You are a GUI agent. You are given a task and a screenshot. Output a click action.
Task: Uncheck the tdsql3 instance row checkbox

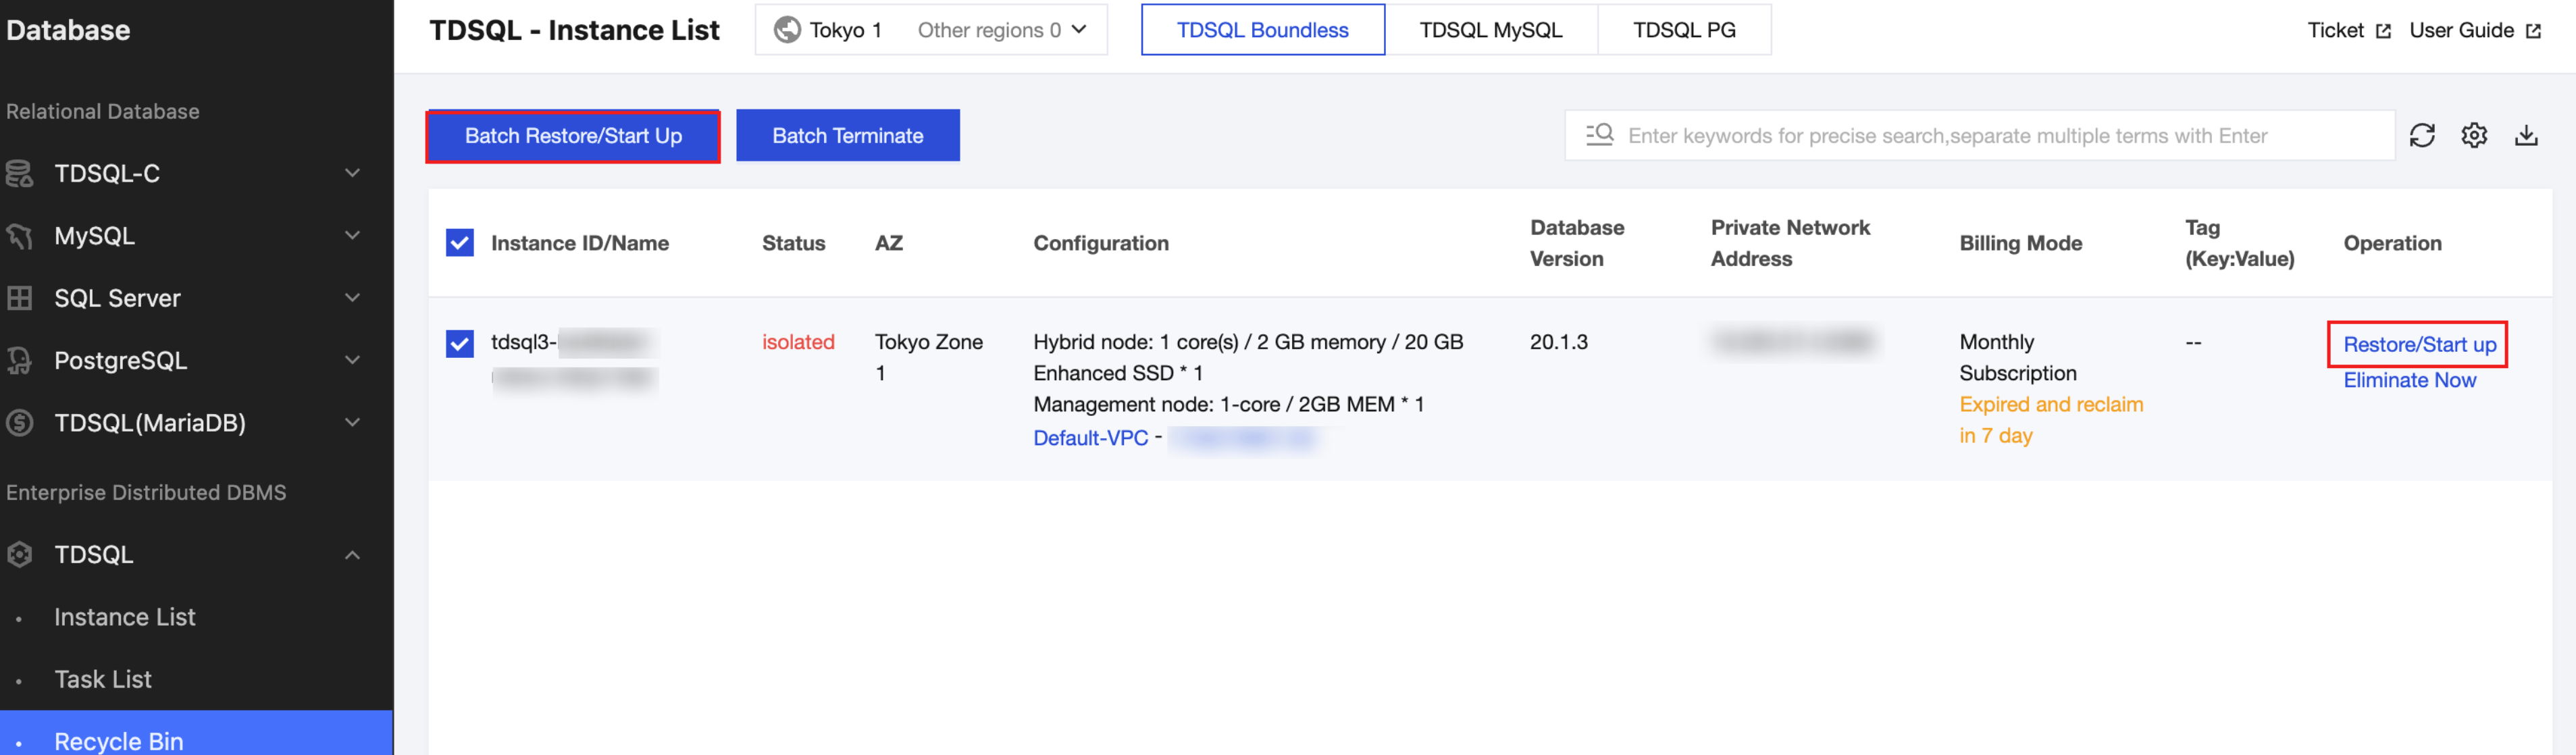pyautogui.click(x=459, y=343)
